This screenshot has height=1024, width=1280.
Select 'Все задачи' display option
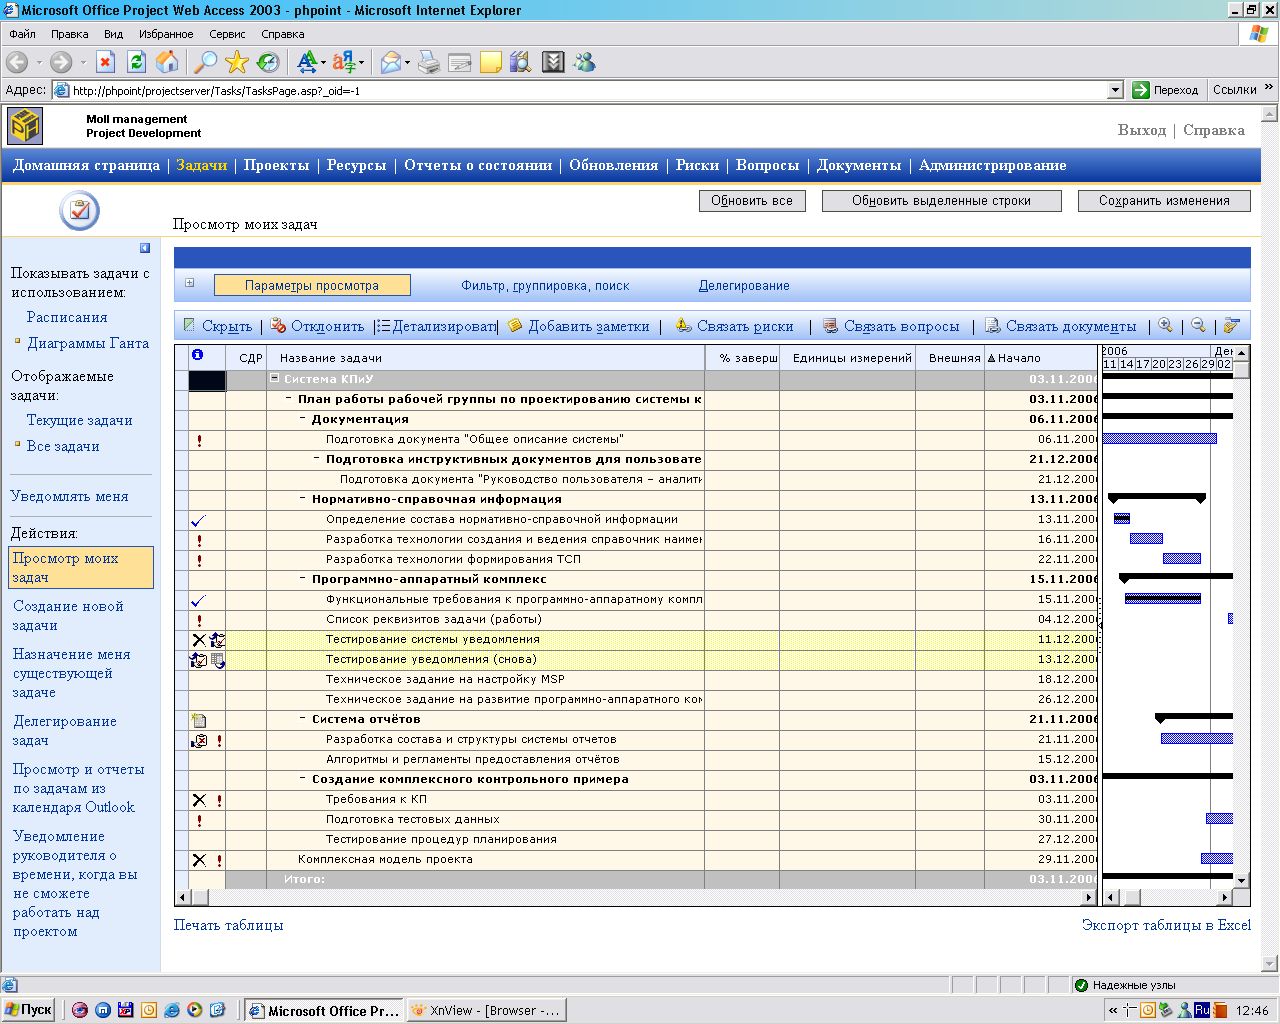[63, 446]
